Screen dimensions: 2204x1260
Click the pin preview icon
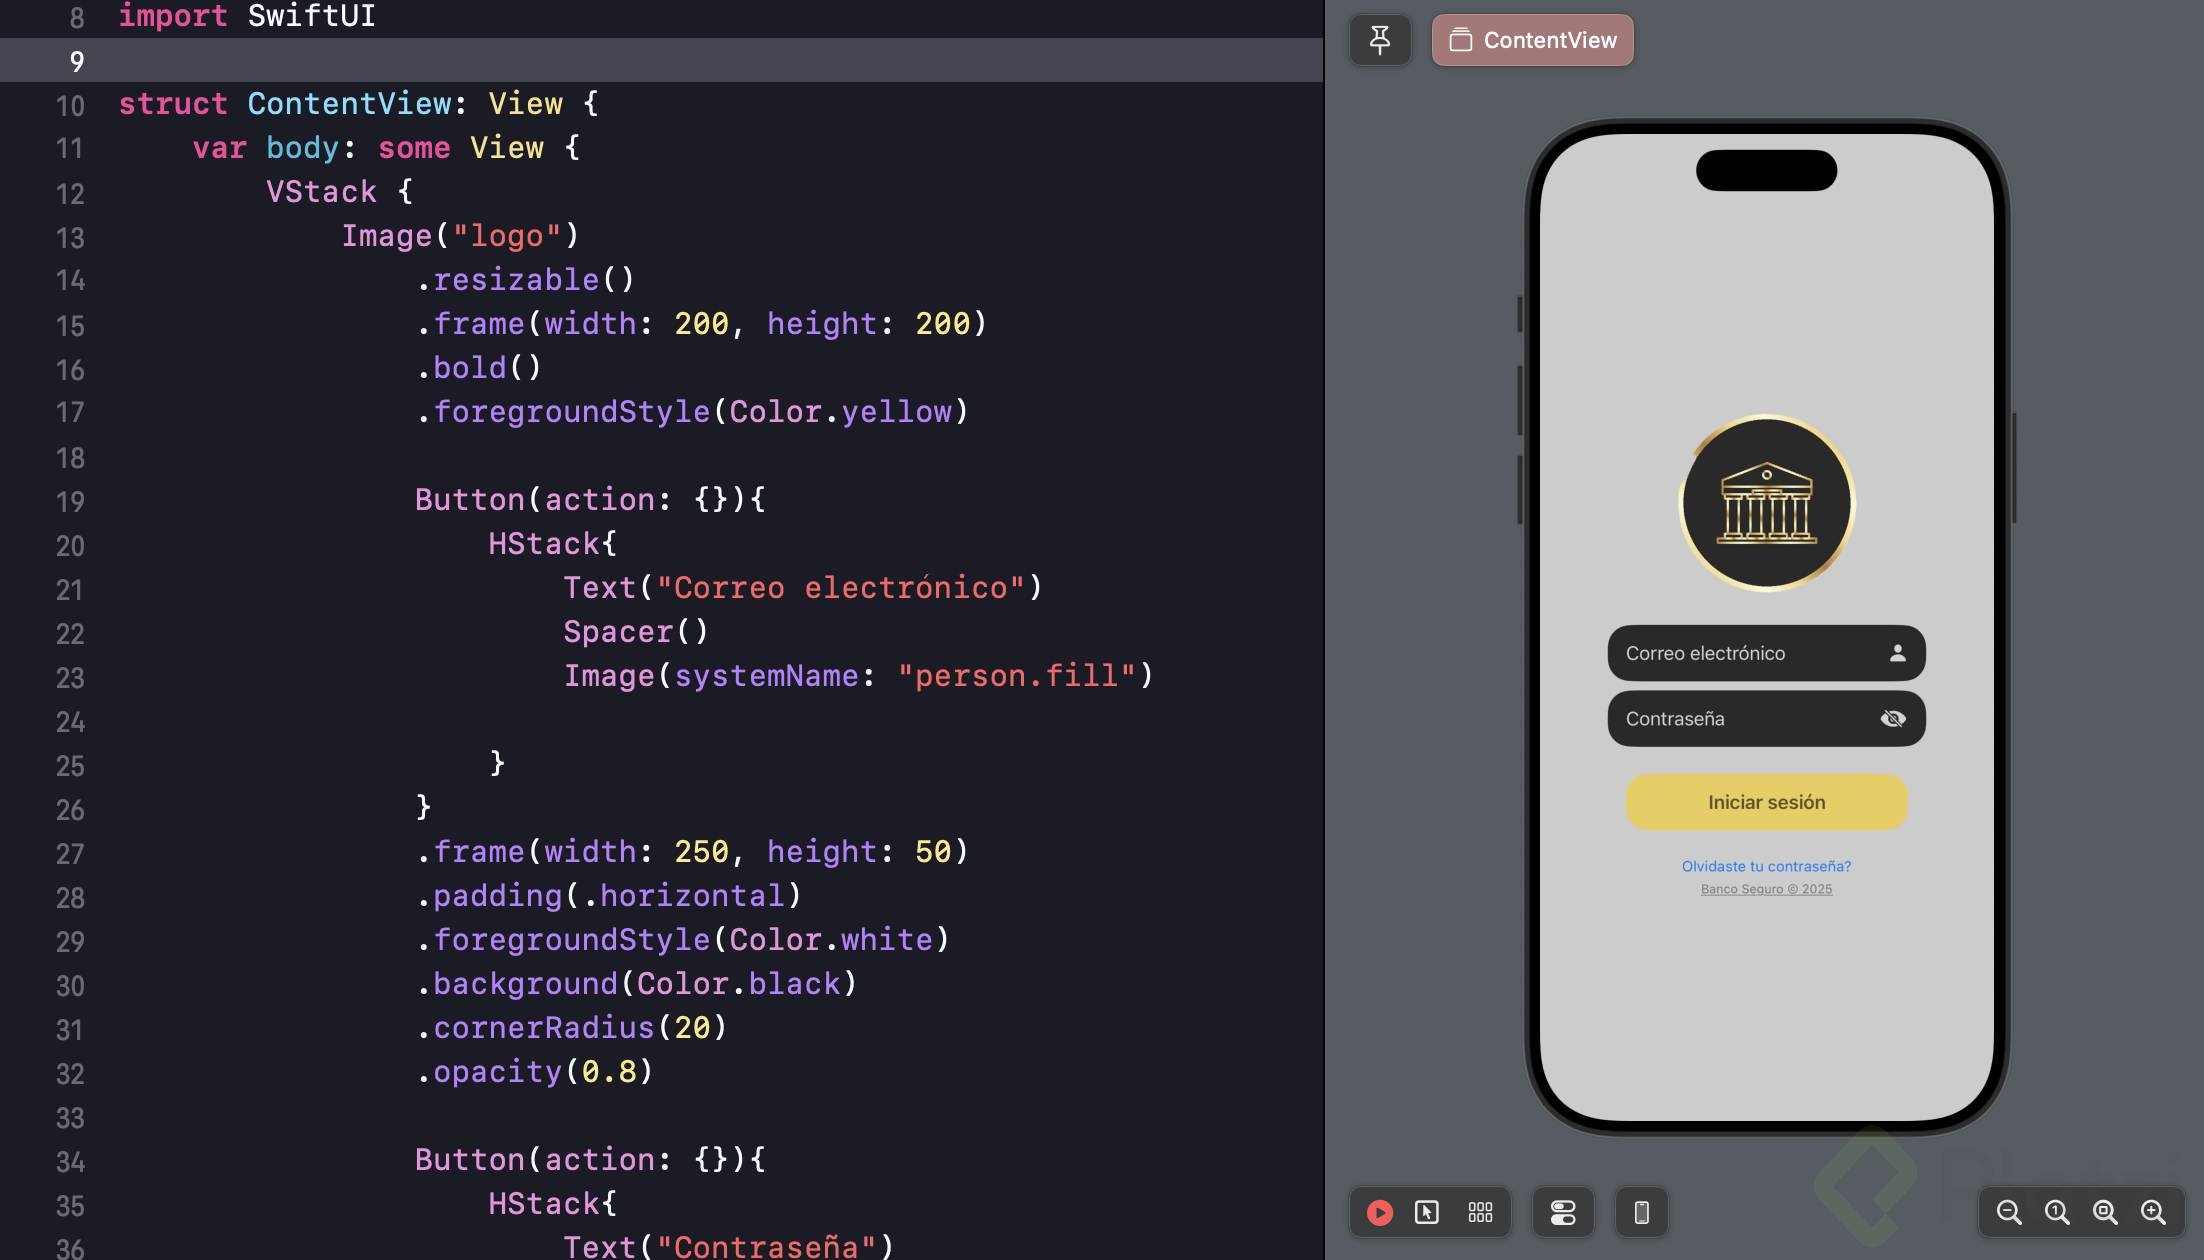point(1380,40)
